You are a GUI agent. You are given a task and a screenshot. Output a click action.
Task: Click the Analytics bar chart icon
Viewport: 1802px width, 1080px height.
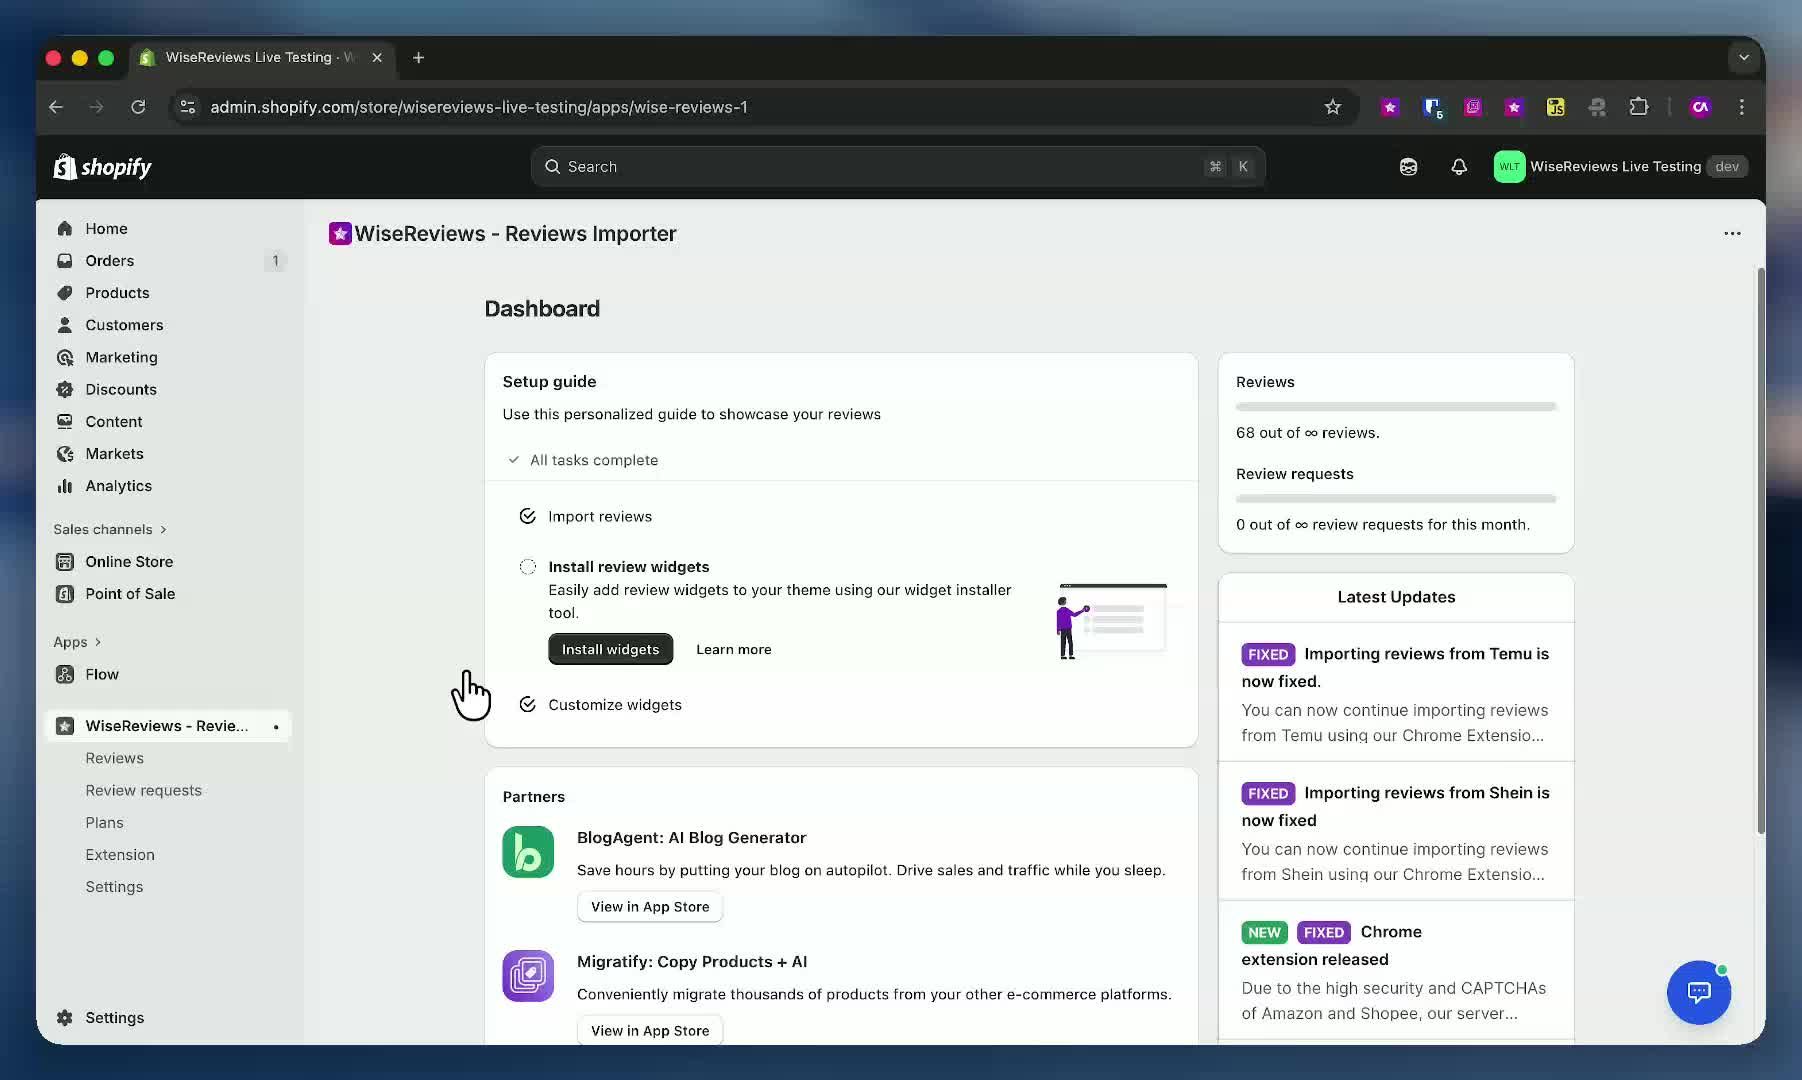click(x=65, y=486)
